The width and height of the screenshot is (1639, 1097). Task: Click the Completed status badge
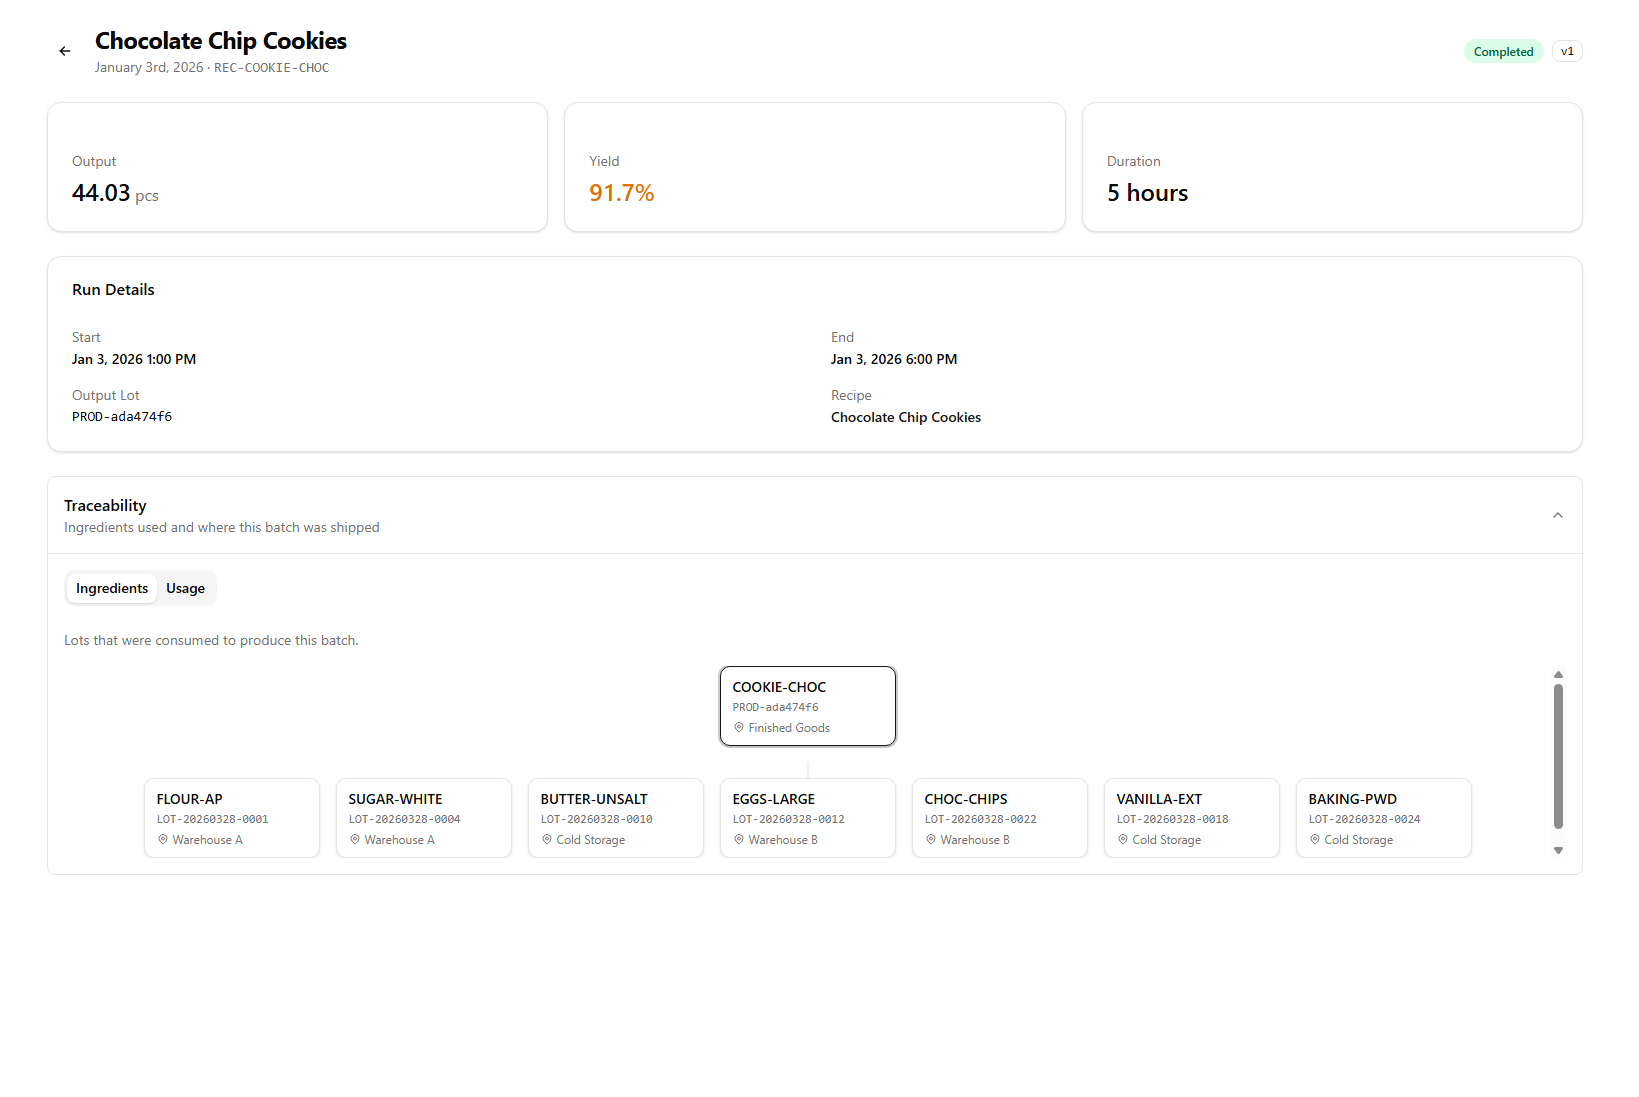click(x=1503, y=50)
